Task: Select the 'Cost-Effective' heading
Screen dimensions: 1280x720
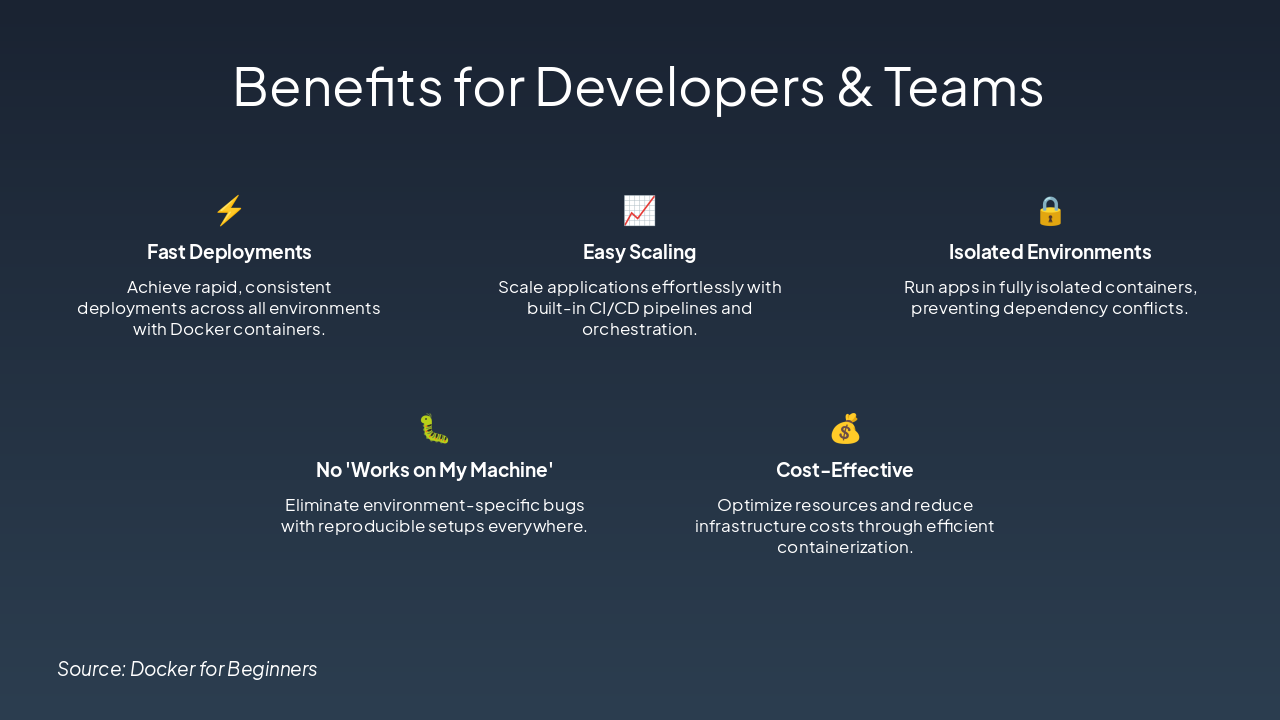Action: (845, 470)
